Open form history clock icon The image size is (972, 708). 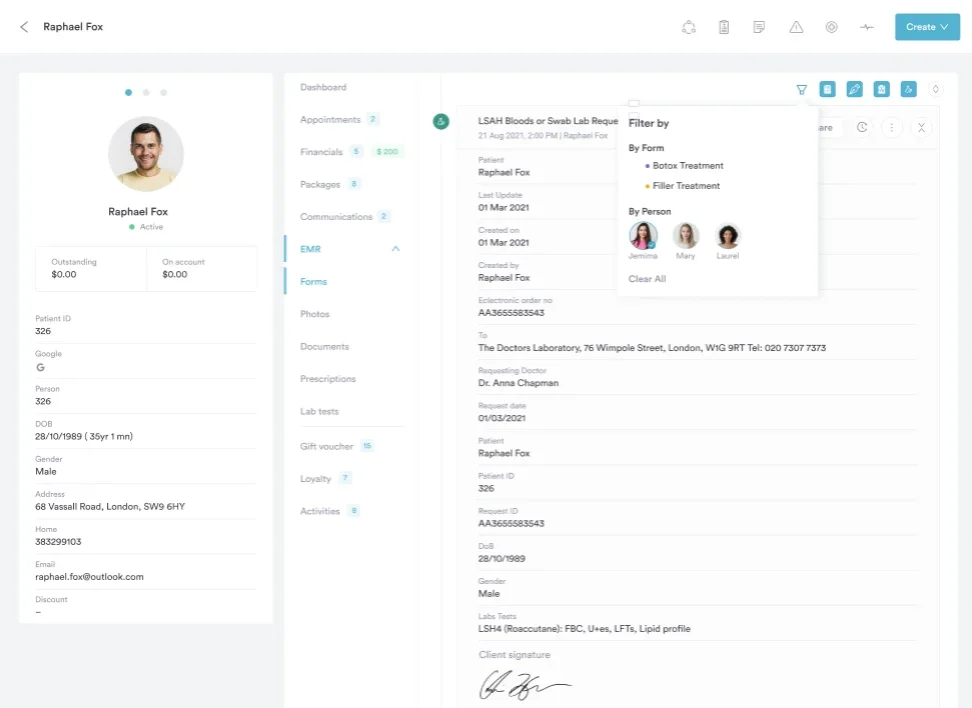pyautogui.click(x=863, y=128)
